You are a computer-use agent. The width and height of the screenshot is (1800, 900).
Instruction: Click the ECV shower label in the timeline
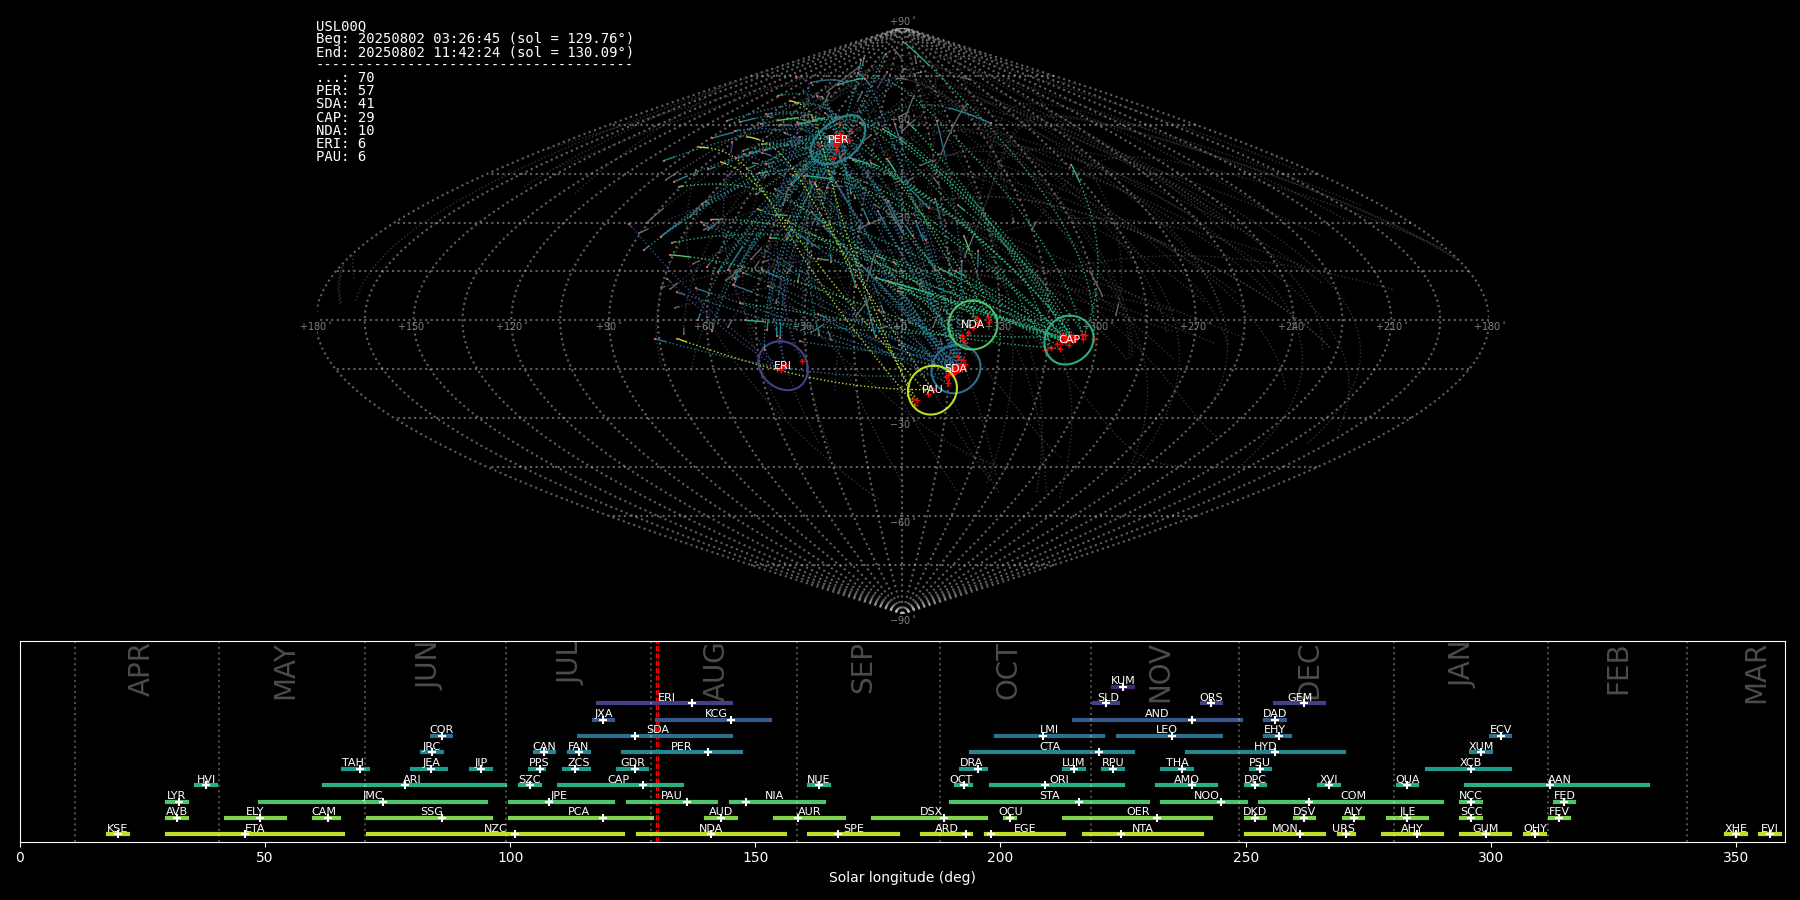click(1500, 730)
